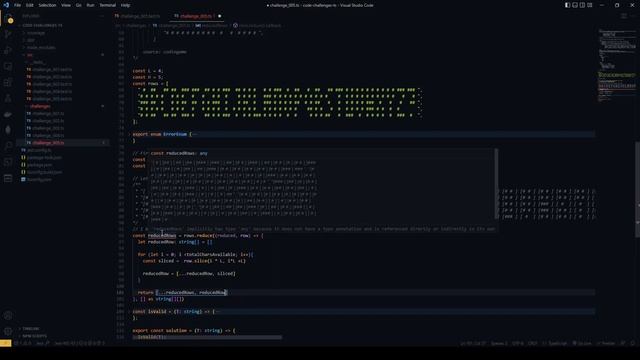Open Explorer more actions ellipsis
The width and height of the screenshot is (640, 360).
click(102, 16)
